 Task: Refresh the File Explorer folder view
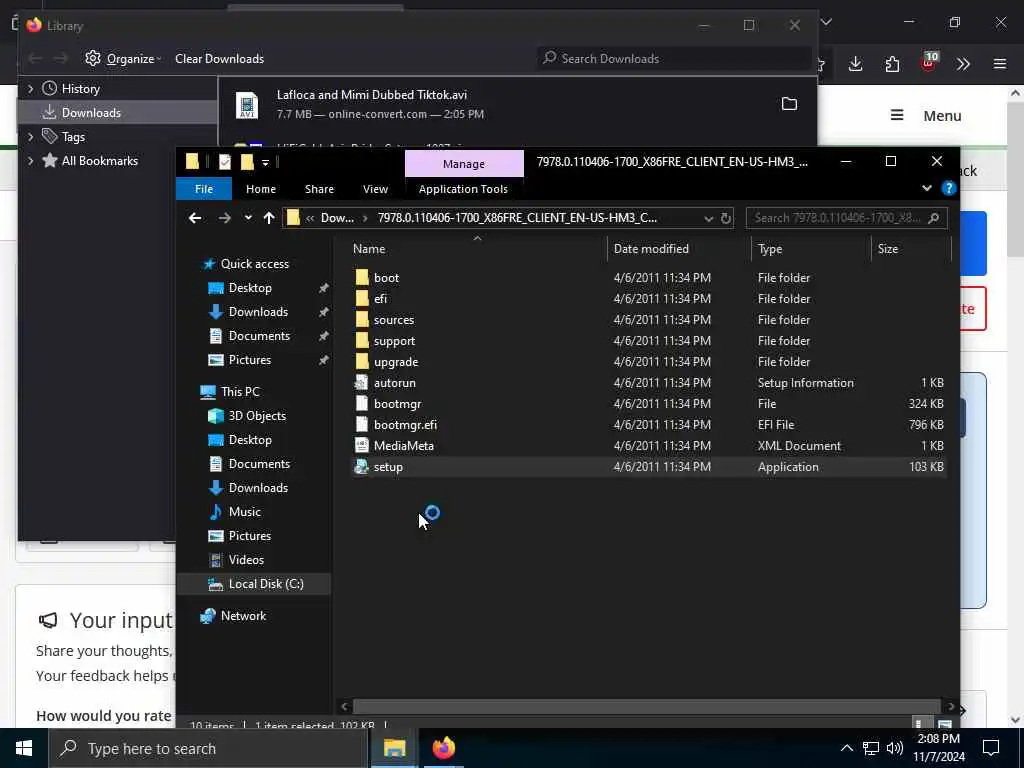[726, 218]
